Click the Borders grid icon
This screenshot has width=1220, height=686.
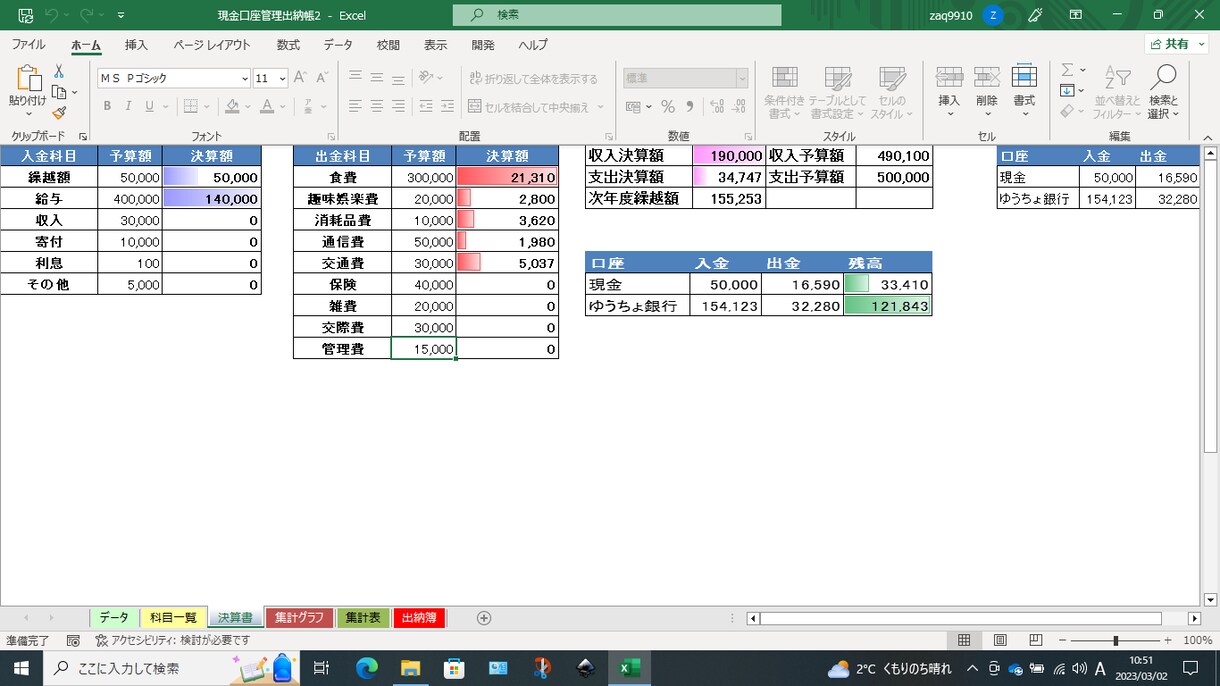coord(193,106)
